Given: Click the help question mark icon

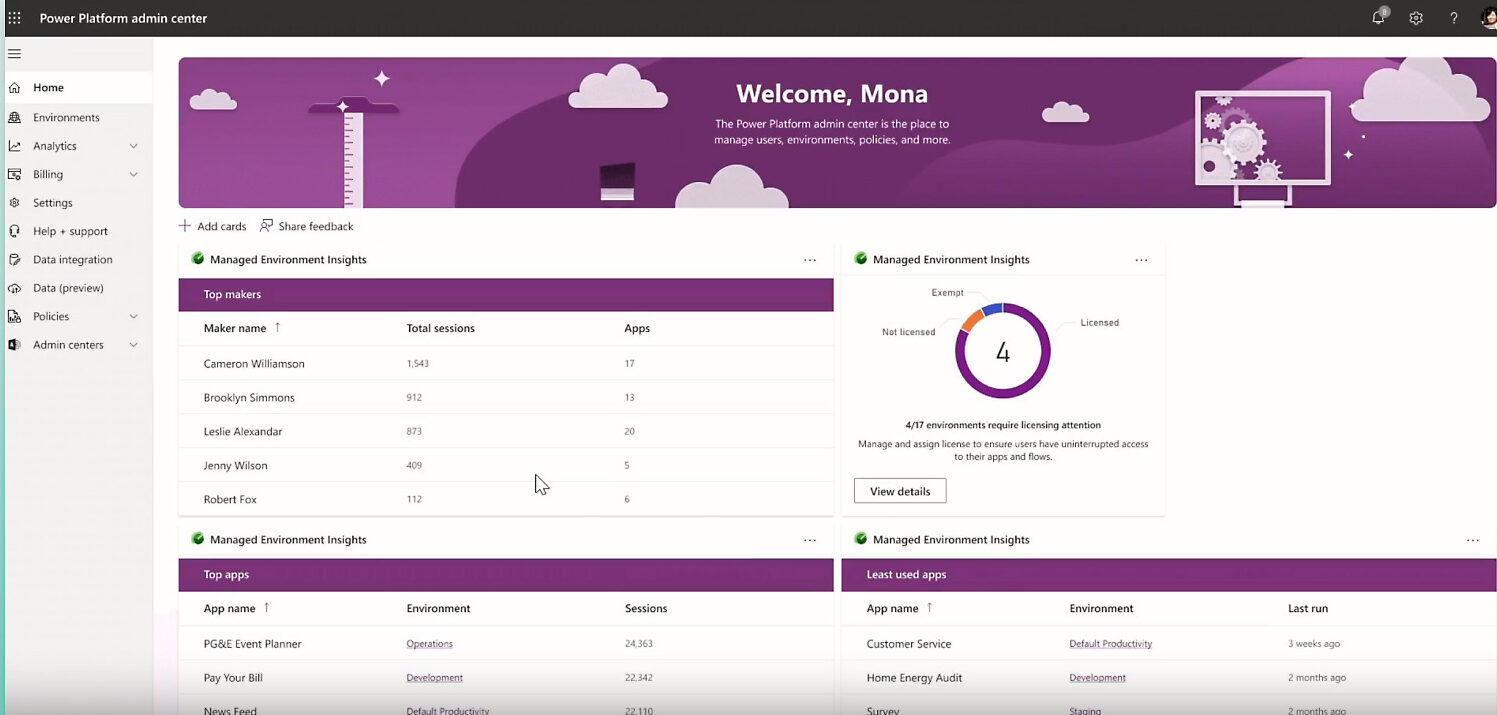Looking at the screenshot, I should pyautogui.click(x=1454, y=18).
